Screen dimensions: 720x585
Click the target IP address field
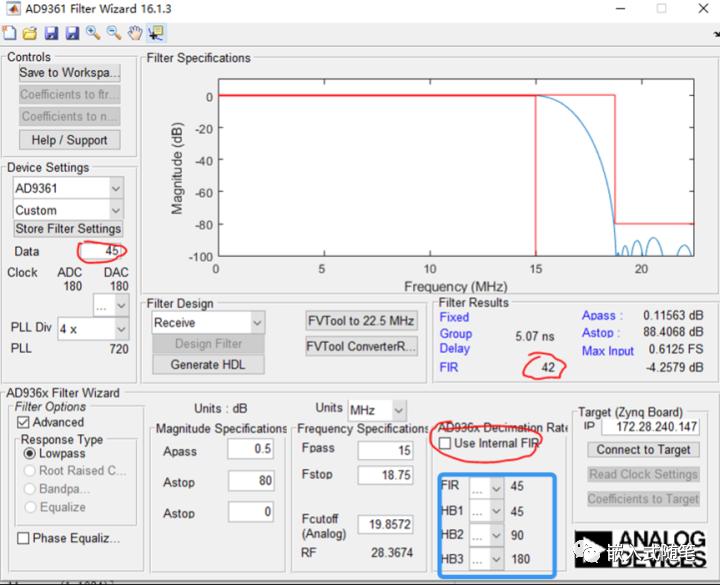pyautogui.click(x=651, y=427)
